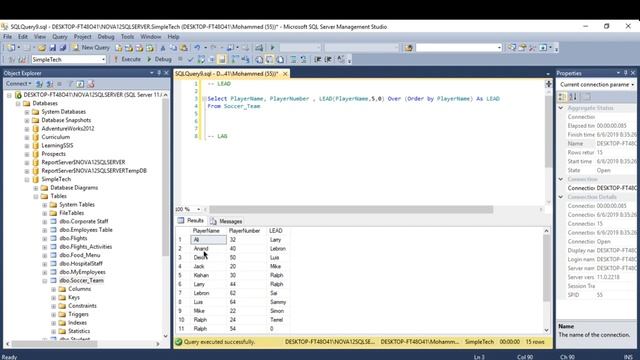Open the Edit menu

pyautogui.click(x=23, y=37)
